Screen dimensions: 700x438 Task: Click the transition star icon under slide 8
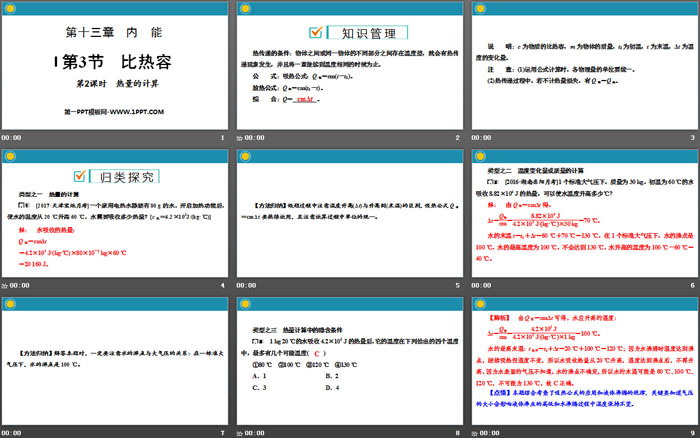[x=239, y=434]
